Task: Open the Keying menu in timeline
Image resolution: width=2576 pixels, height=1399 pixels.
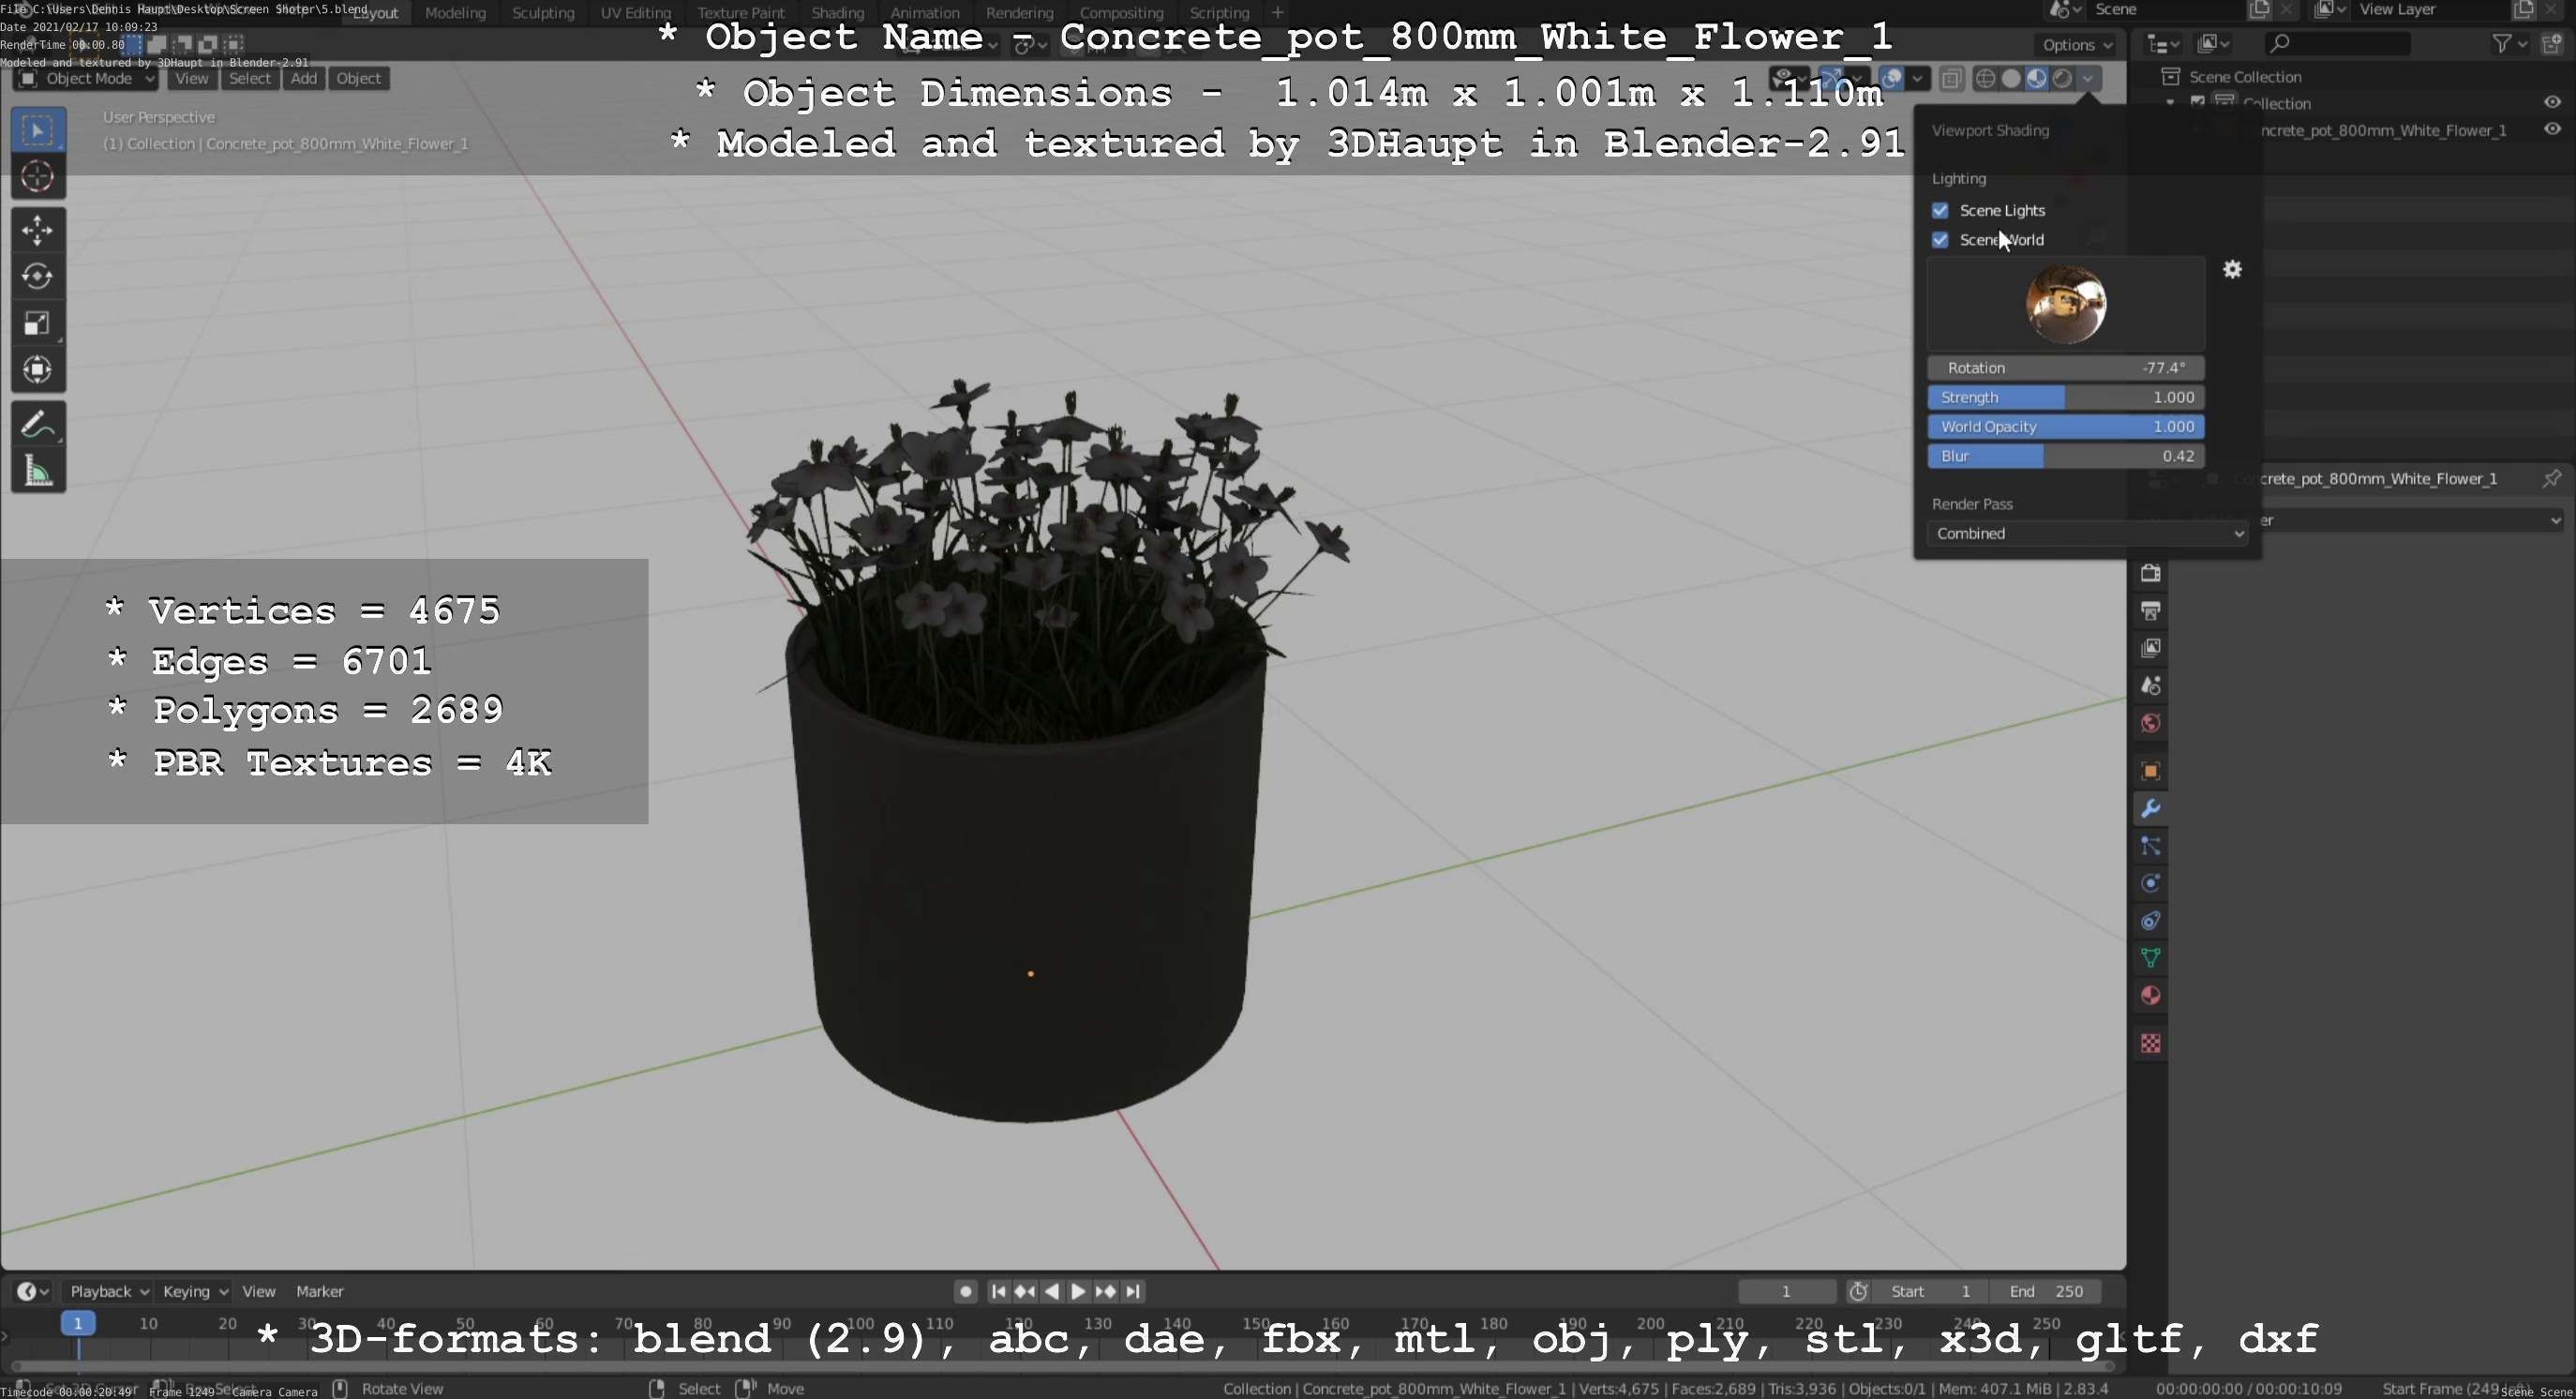Action: coord(195,1291)
